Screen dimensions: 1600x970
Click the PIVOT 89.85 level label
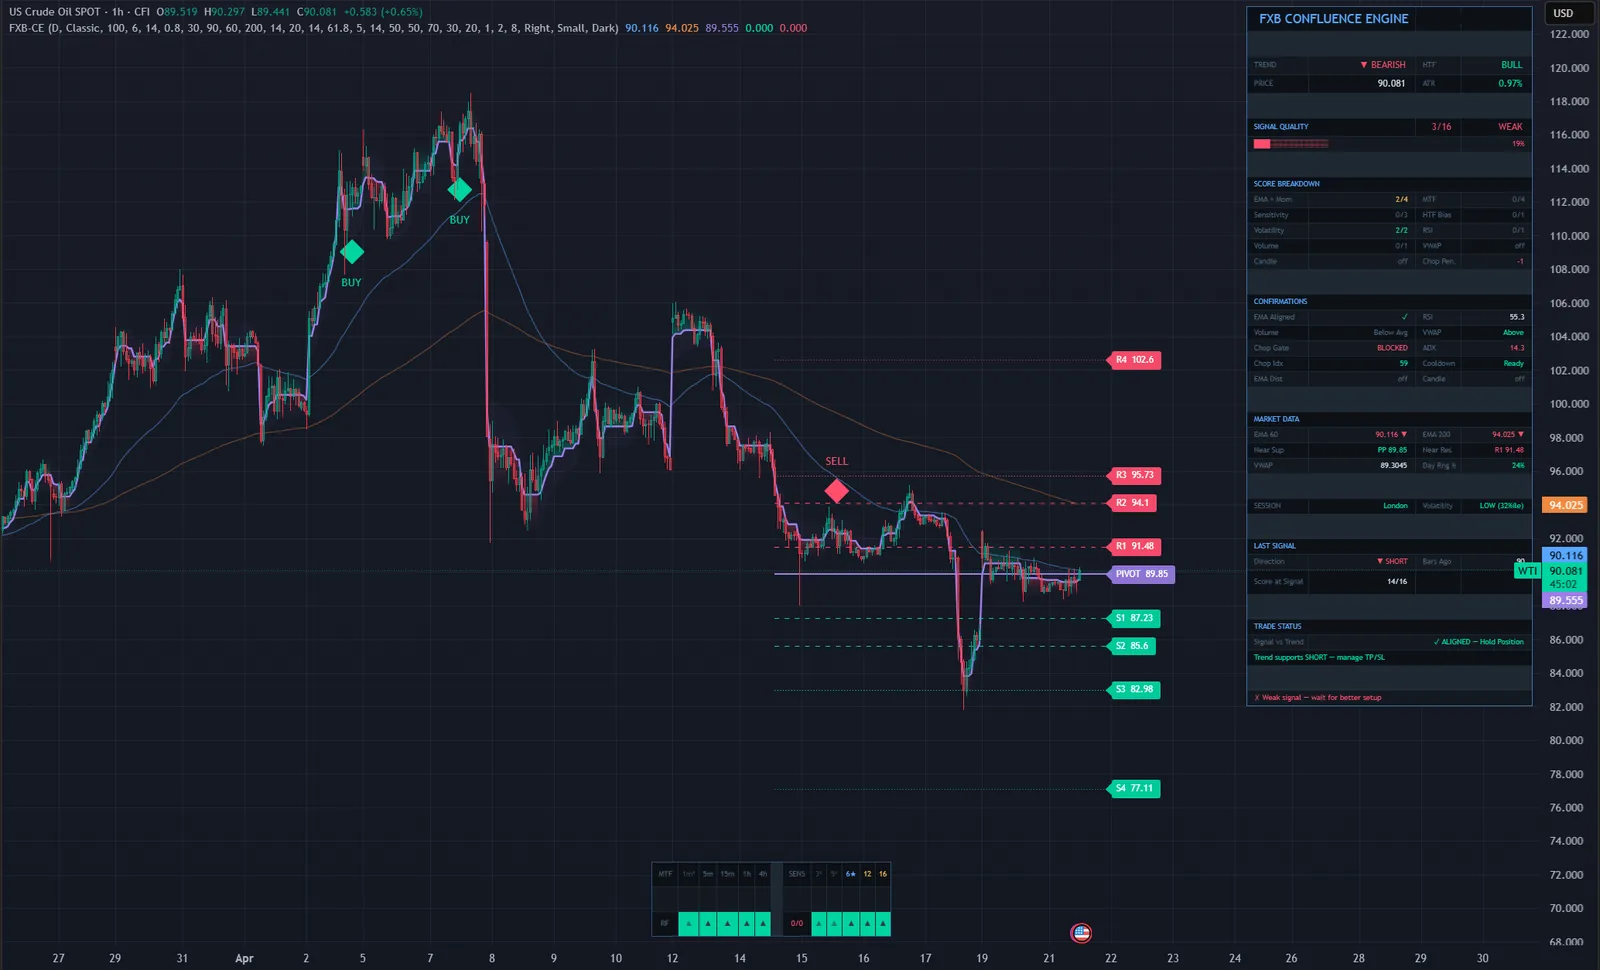tap(1142, 574)
